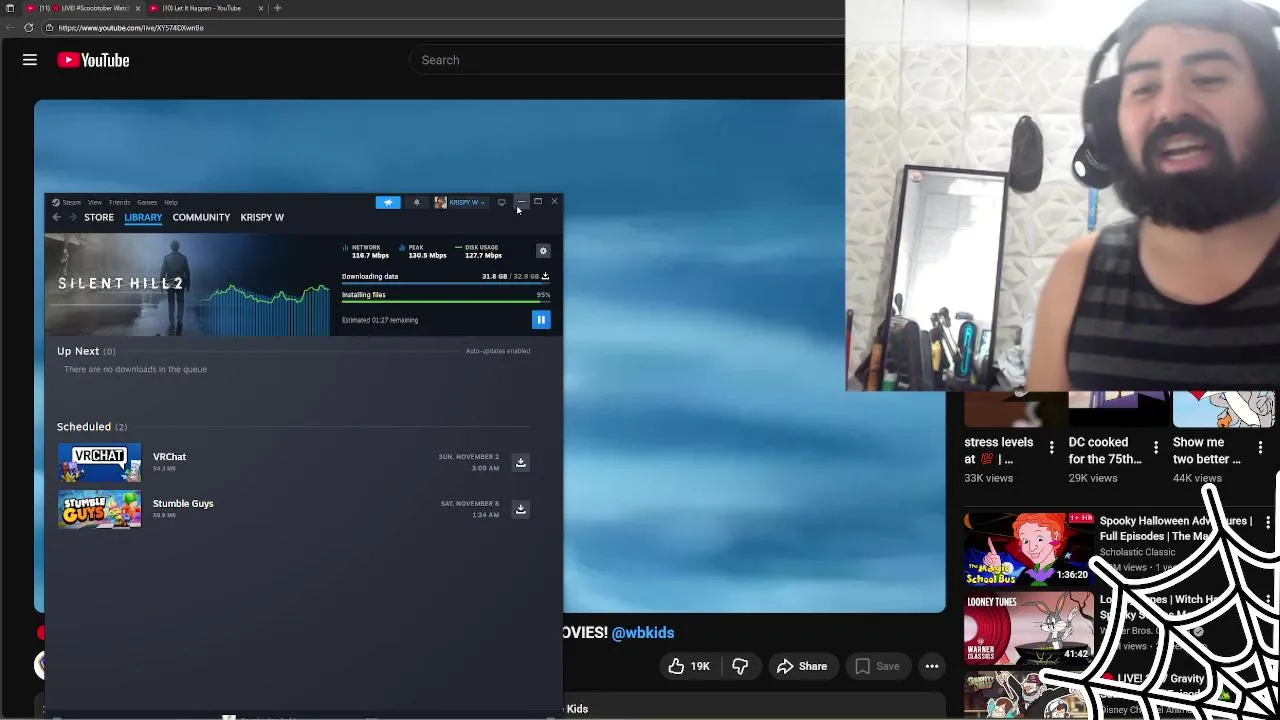Switch to Let It Happen YouTube tab
Screen dimensions: 1280x720
200,8
